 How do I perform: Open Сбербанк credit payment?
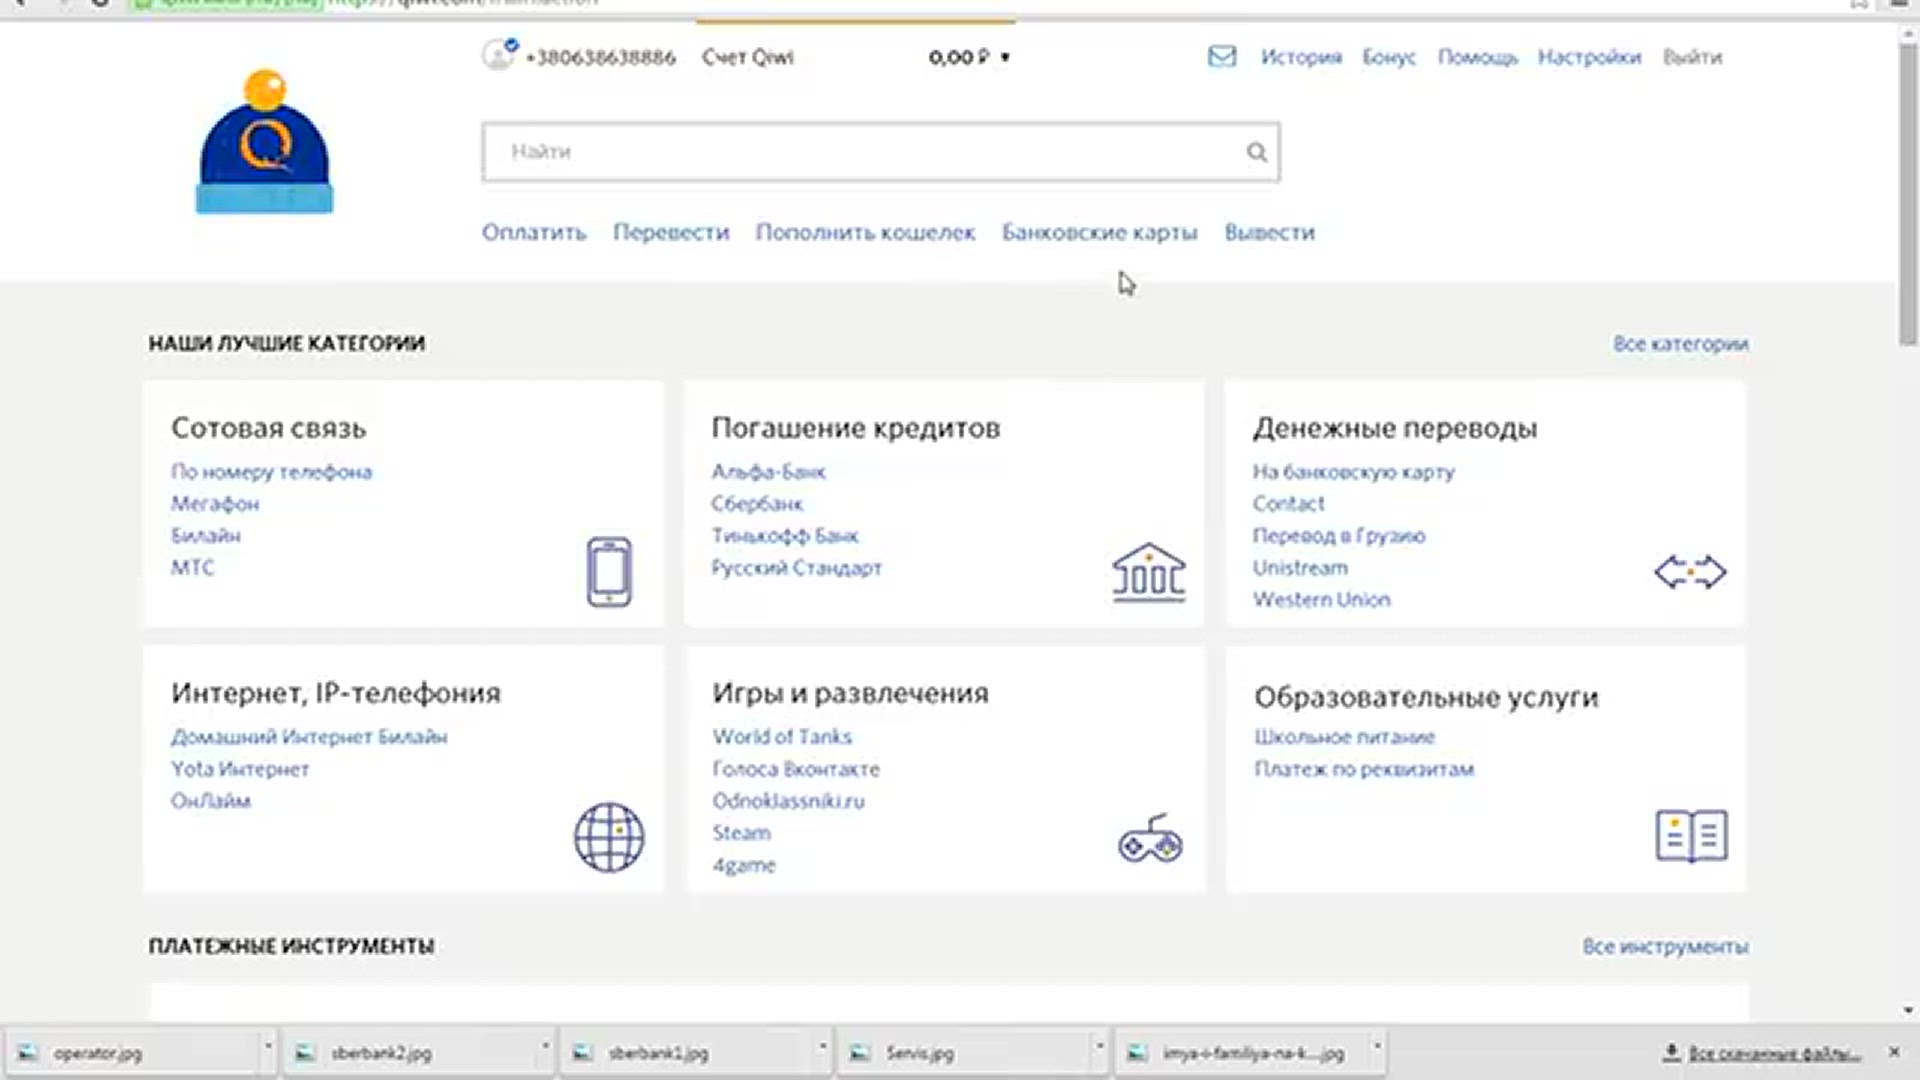[x=757, y=504]
